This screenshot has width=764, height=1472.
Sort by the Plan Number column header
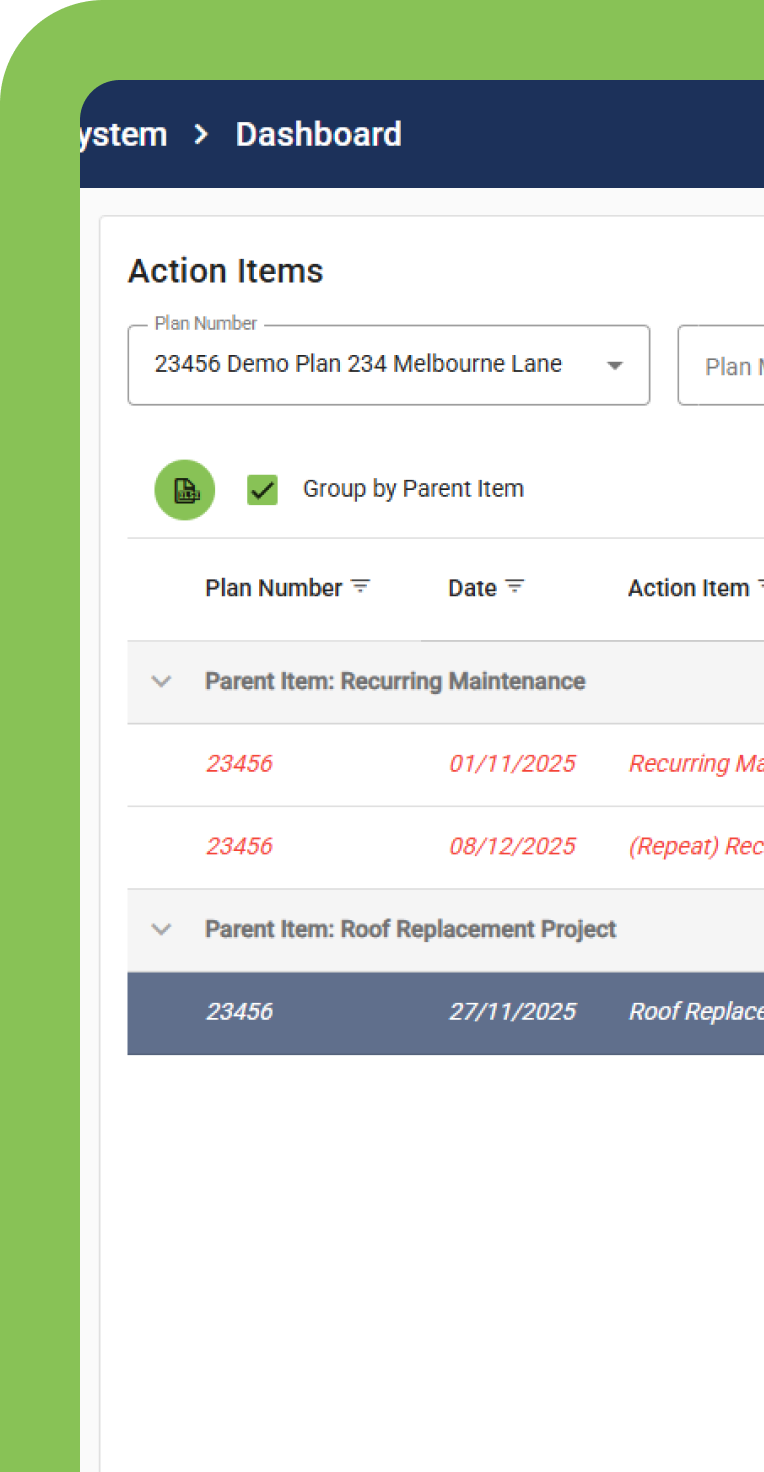tap(273, 588)
